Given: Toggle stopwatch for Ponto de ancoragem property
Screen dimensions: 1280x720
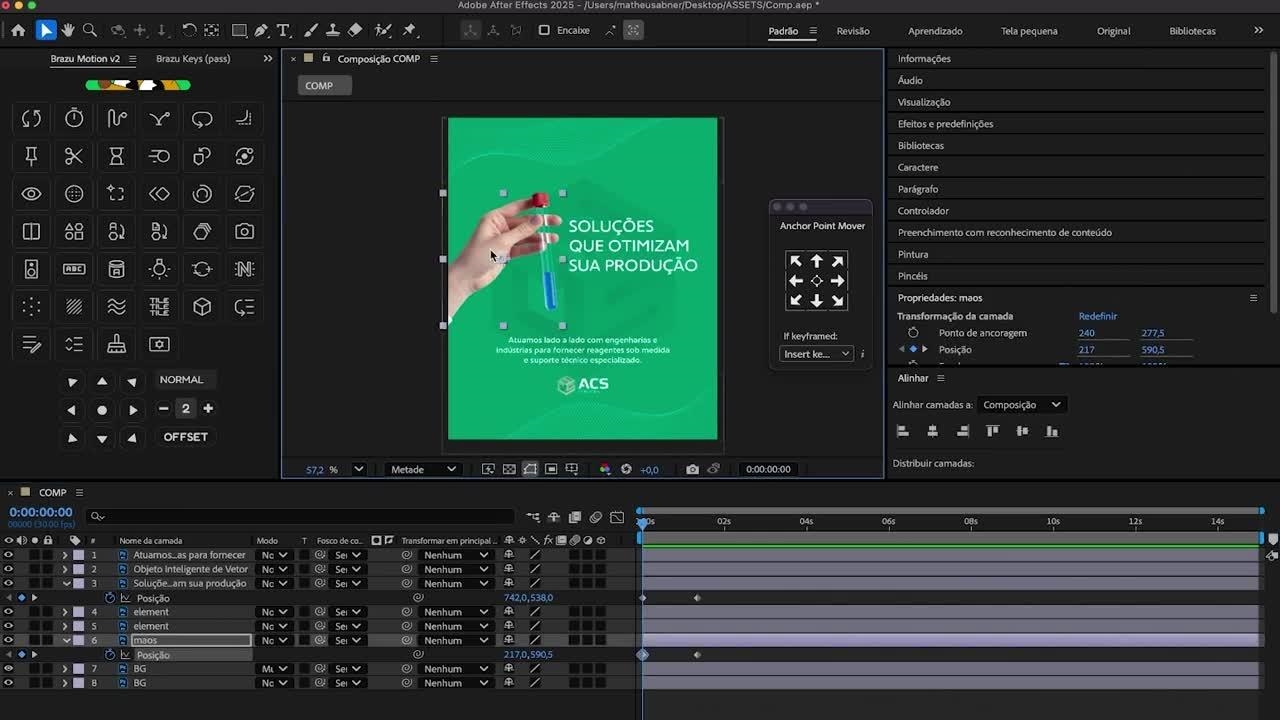Looking at the screenshot, I should tap(913, 333).
